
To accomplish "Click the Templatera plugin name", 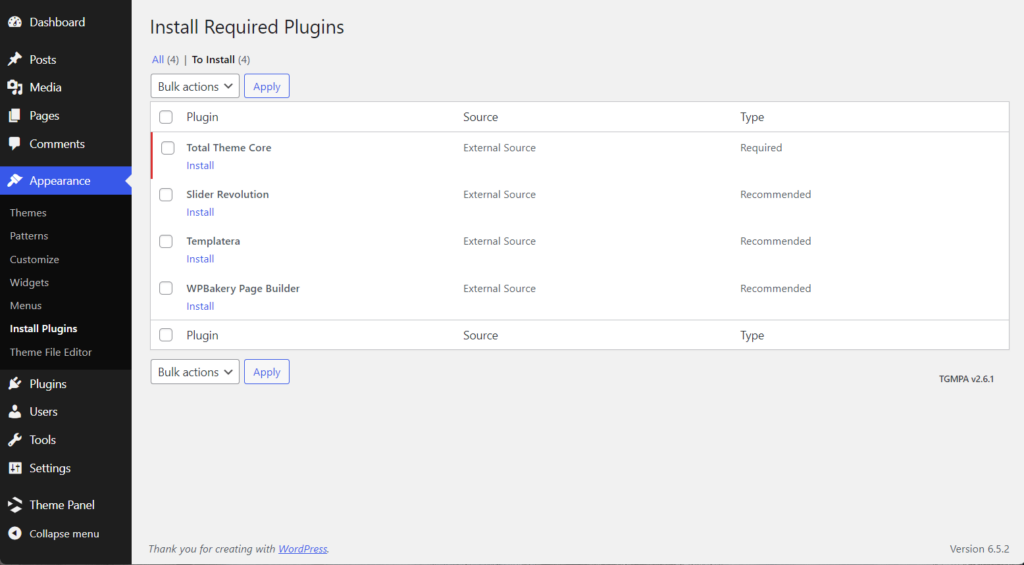I will (x=213, y=241).
